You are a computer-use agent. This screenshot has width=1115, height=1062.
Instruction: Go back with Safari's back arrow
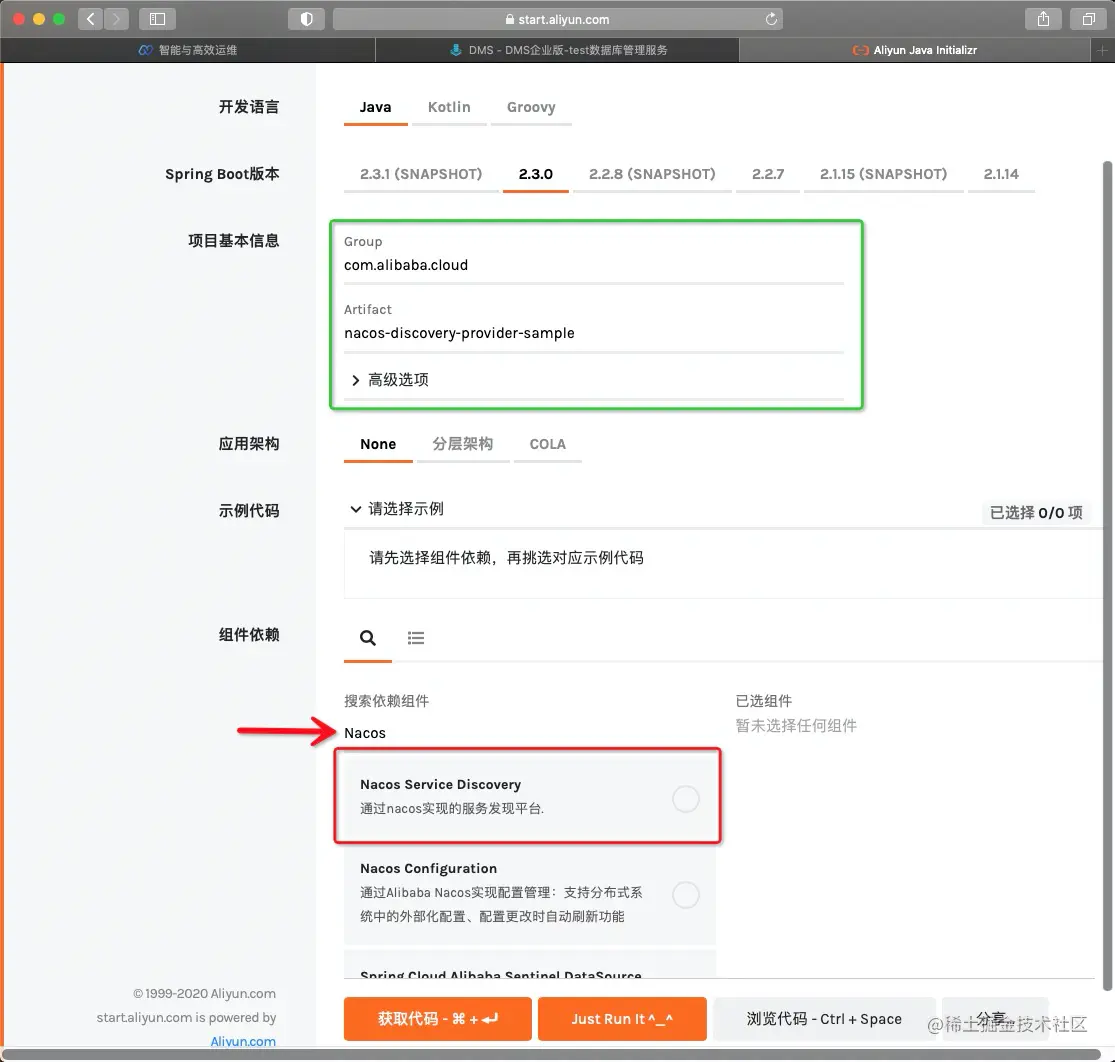tap(90, 19)
